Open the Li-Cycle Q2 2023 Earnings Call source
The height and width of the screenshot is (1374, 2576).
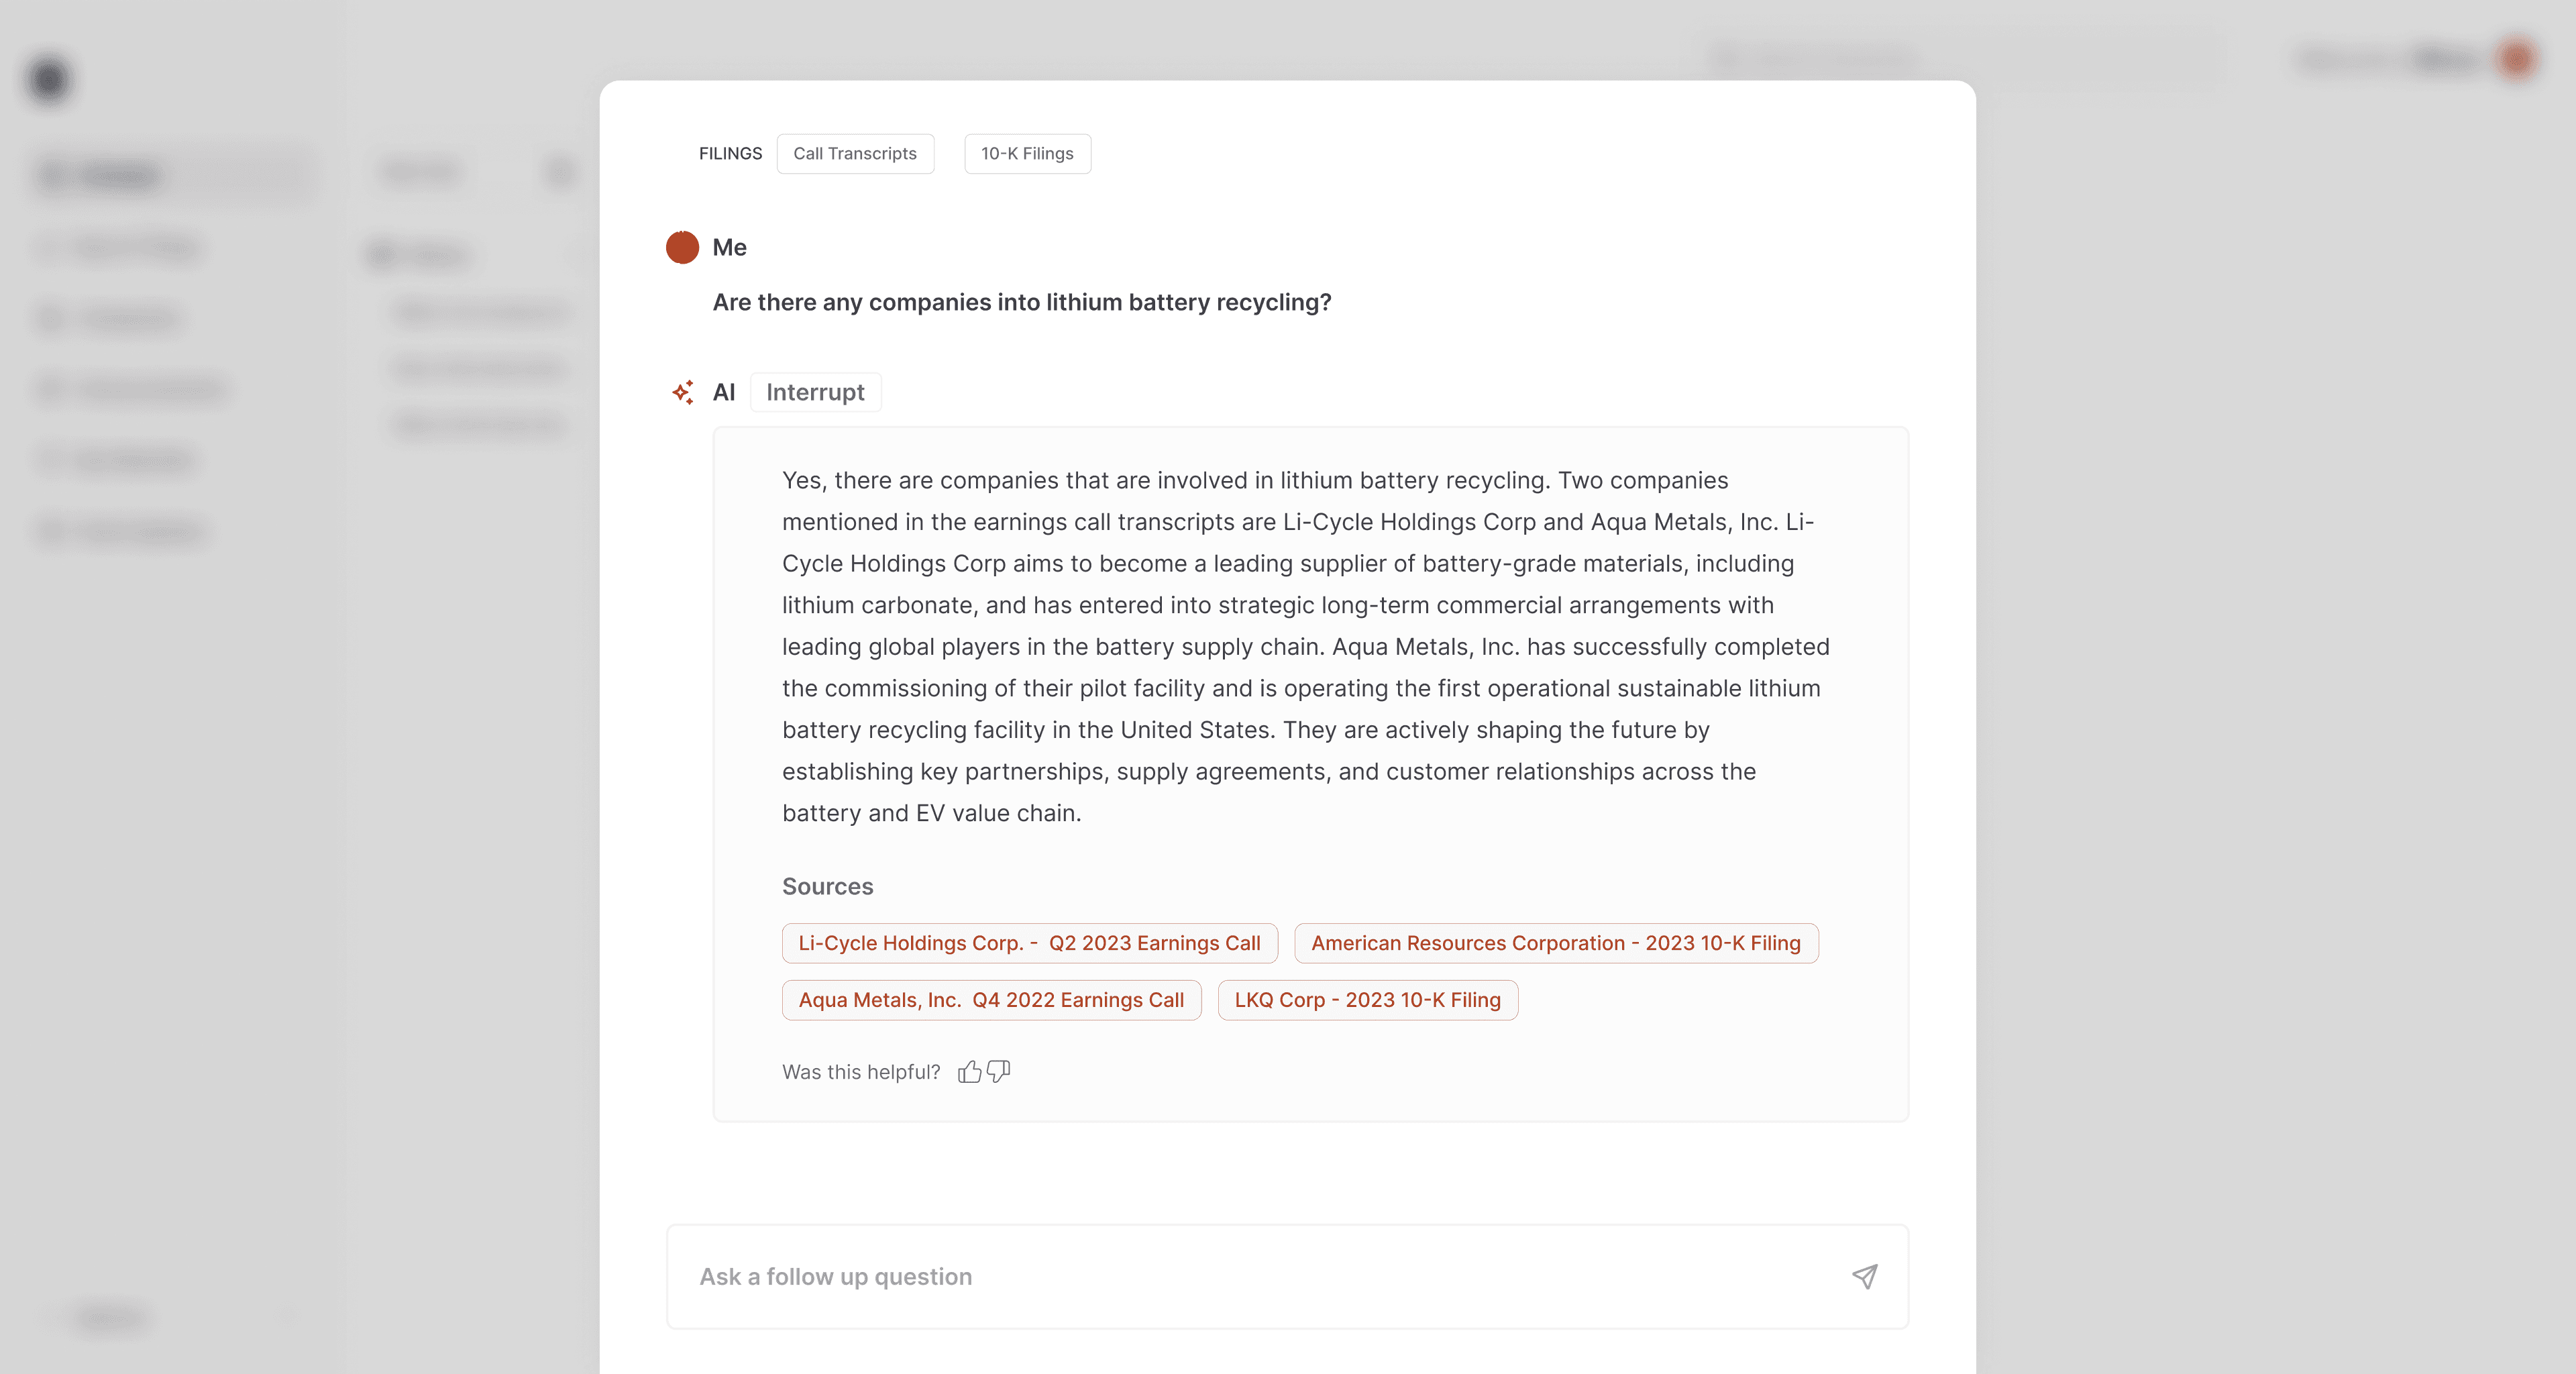coord(1028,942)
